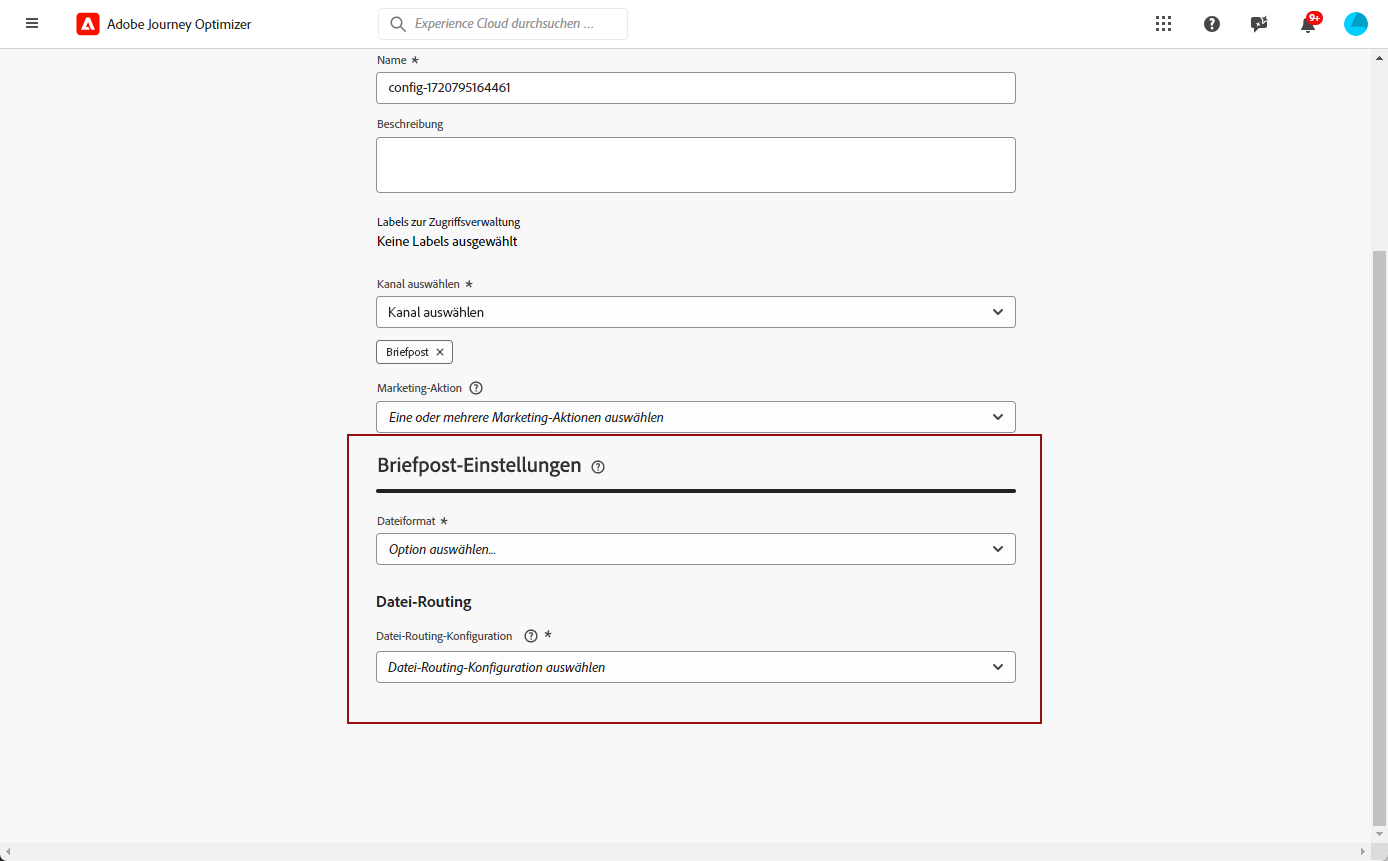Viewport: 1388px width, 861px height.
Task: Click into the Beschreibung text area
Action: pos(696,165)
